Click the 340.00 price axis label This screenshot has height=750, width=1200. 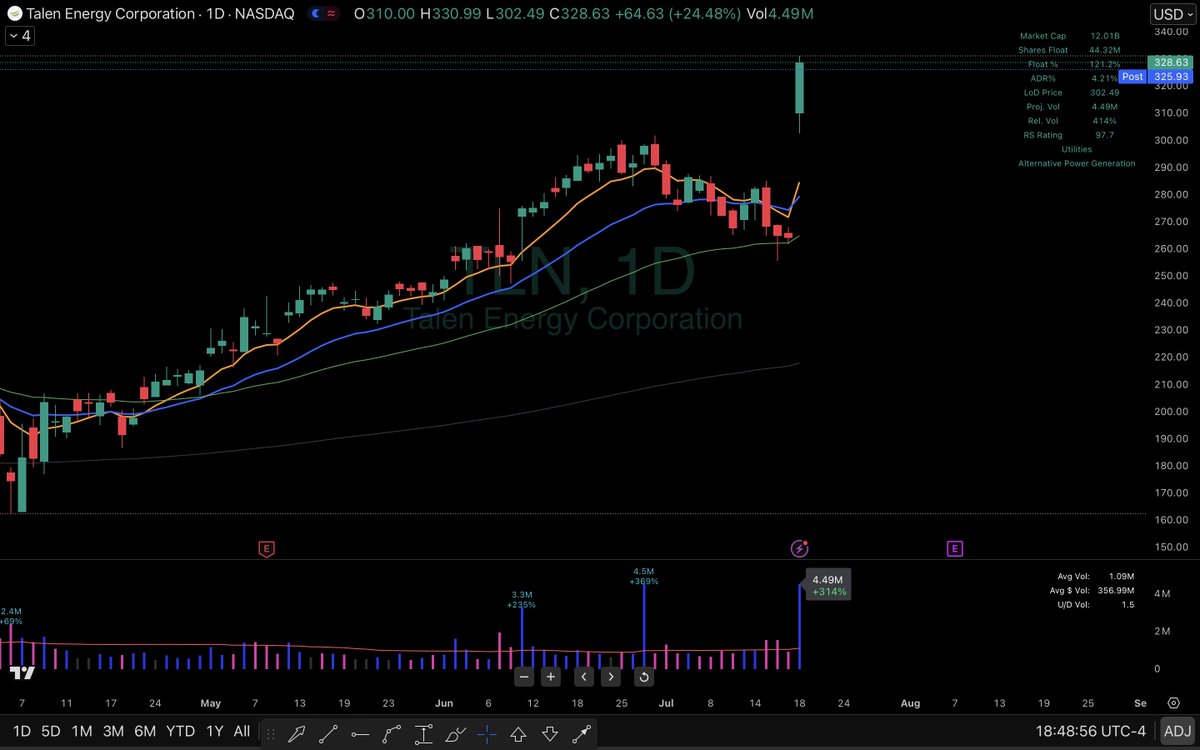coord(1170,32)
